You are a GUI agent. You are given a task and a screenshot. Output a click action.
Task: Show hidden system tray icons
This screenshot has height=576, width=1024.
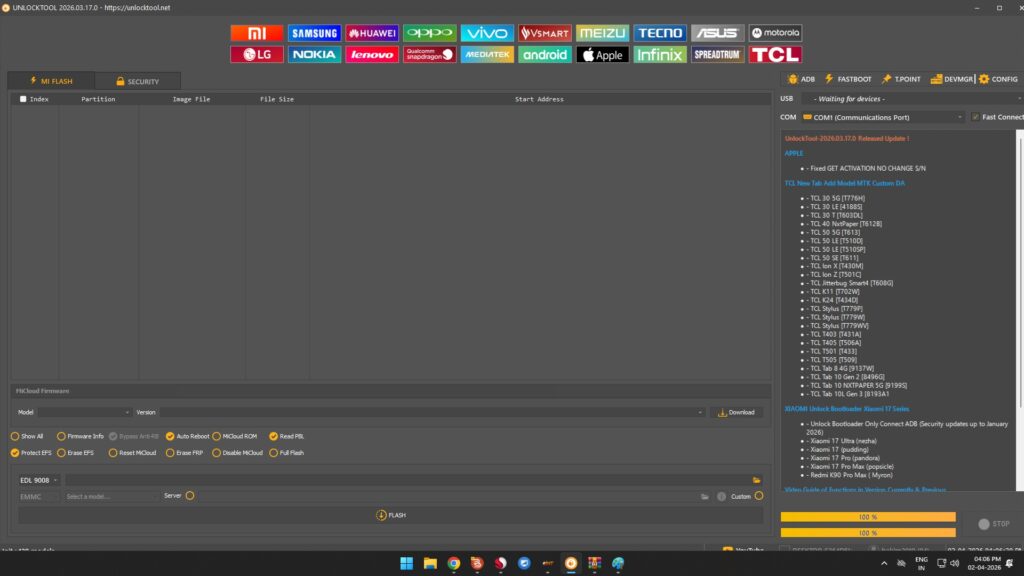[x=884, y=563]
